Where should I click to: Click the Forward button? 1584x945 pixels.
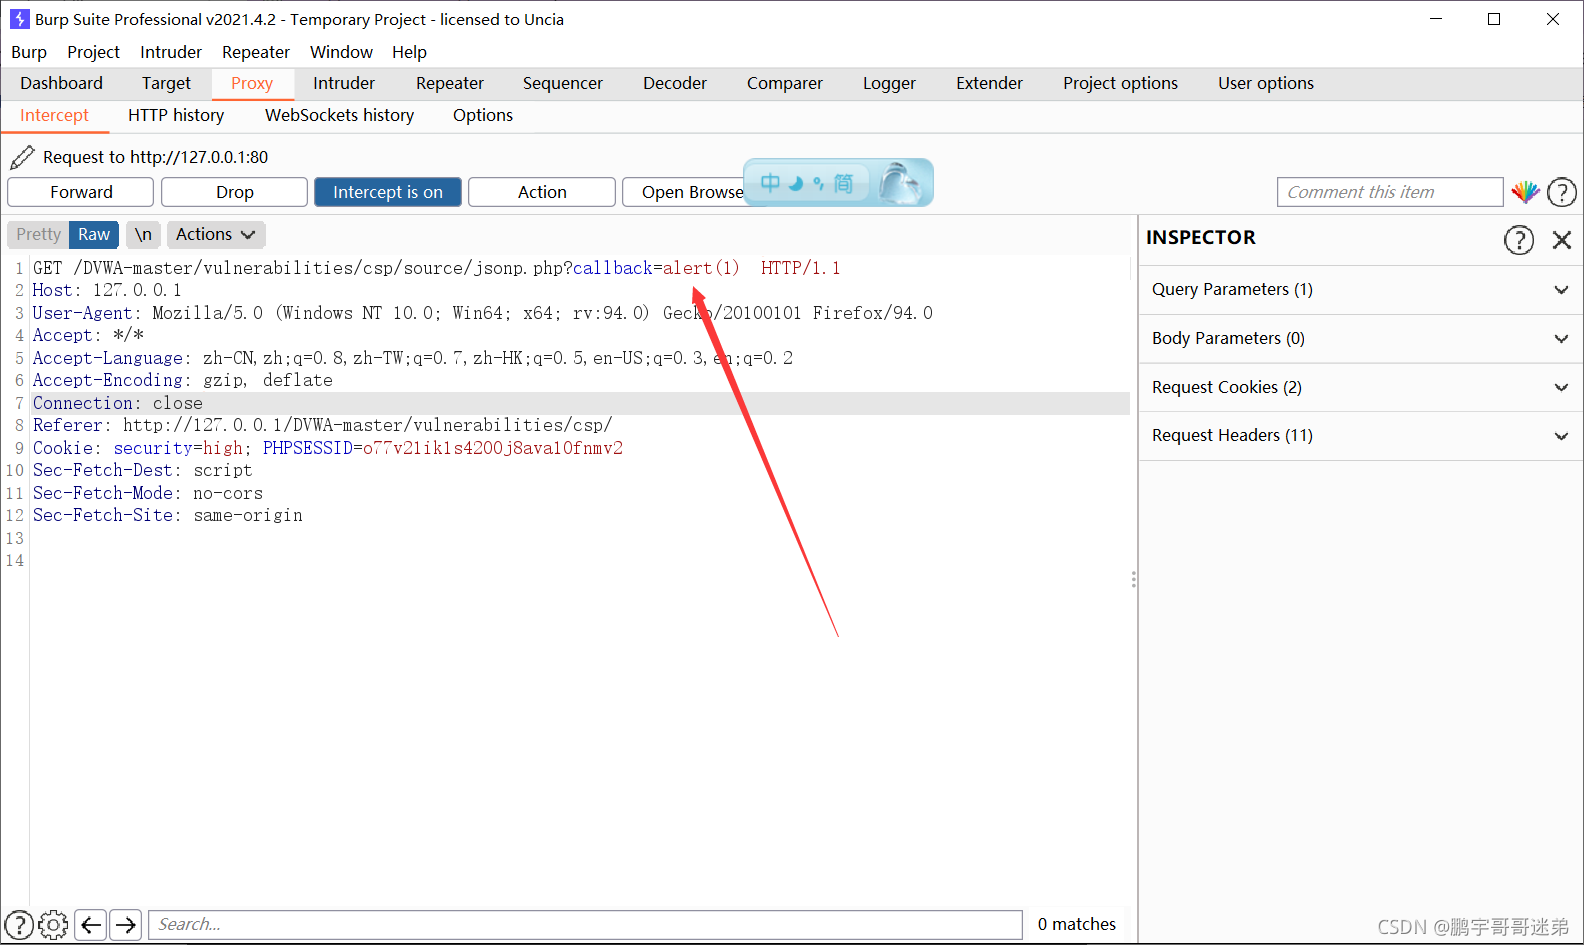coord(81,192)
